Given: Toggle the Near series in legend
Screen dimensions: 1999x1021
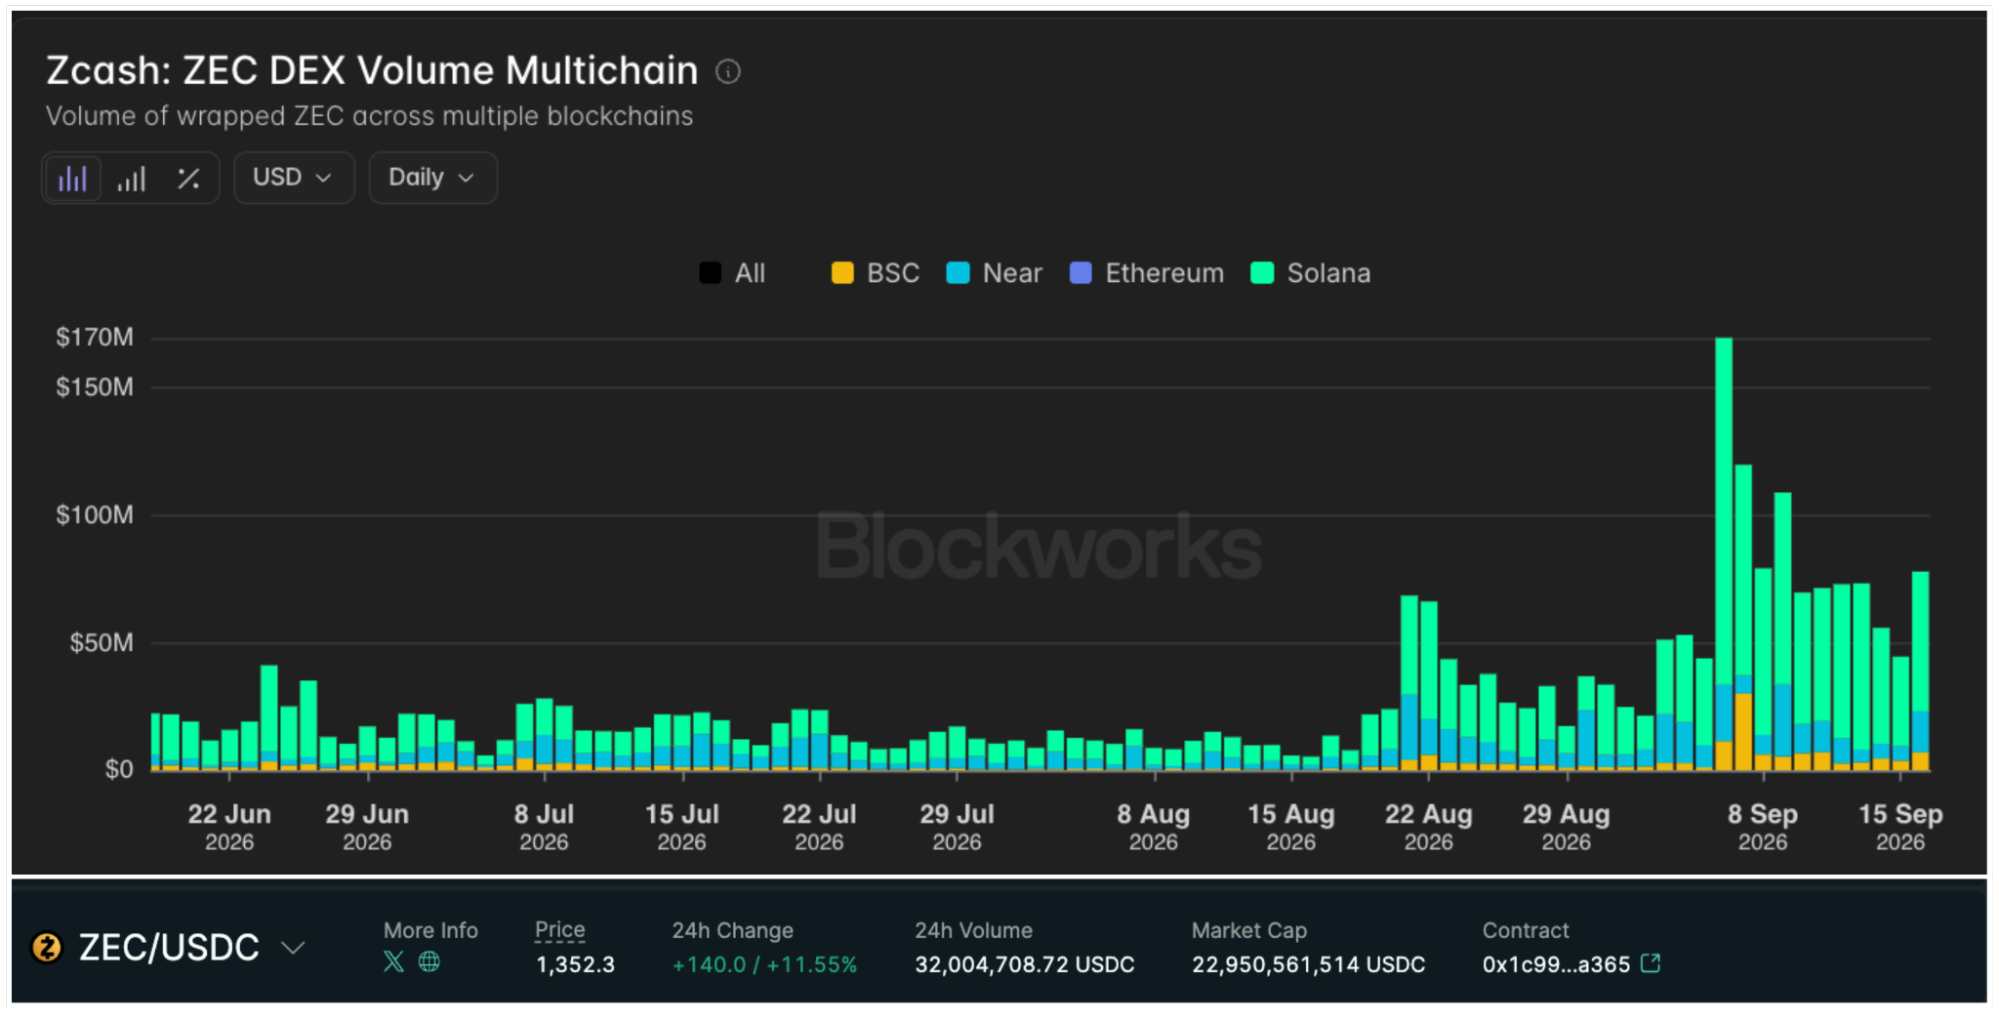Looking at the screenshot, I should (994, 273).
